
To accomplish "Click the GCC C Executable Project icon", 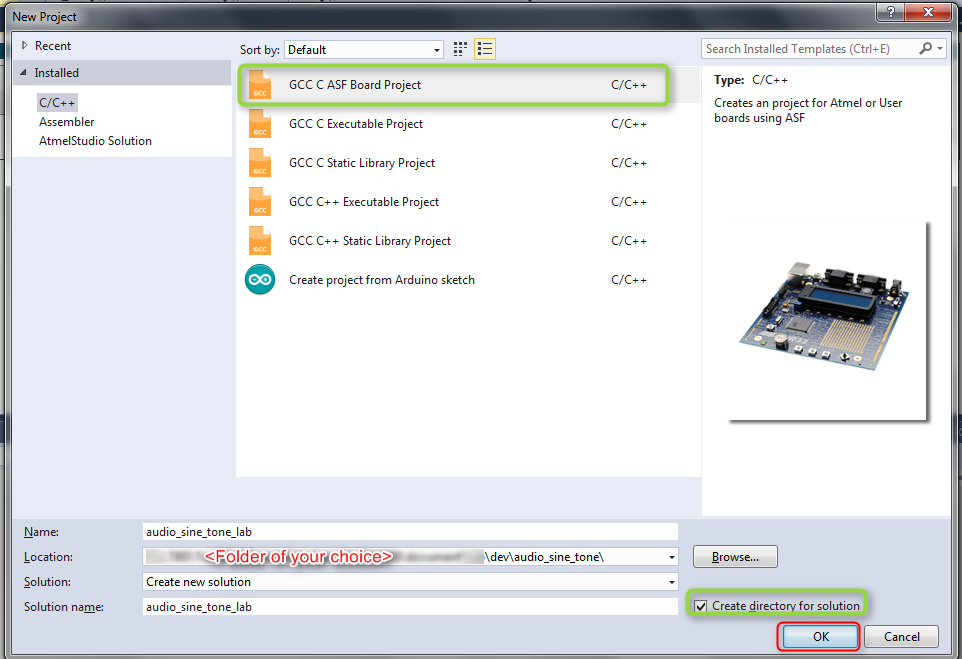I will (260, 124).
